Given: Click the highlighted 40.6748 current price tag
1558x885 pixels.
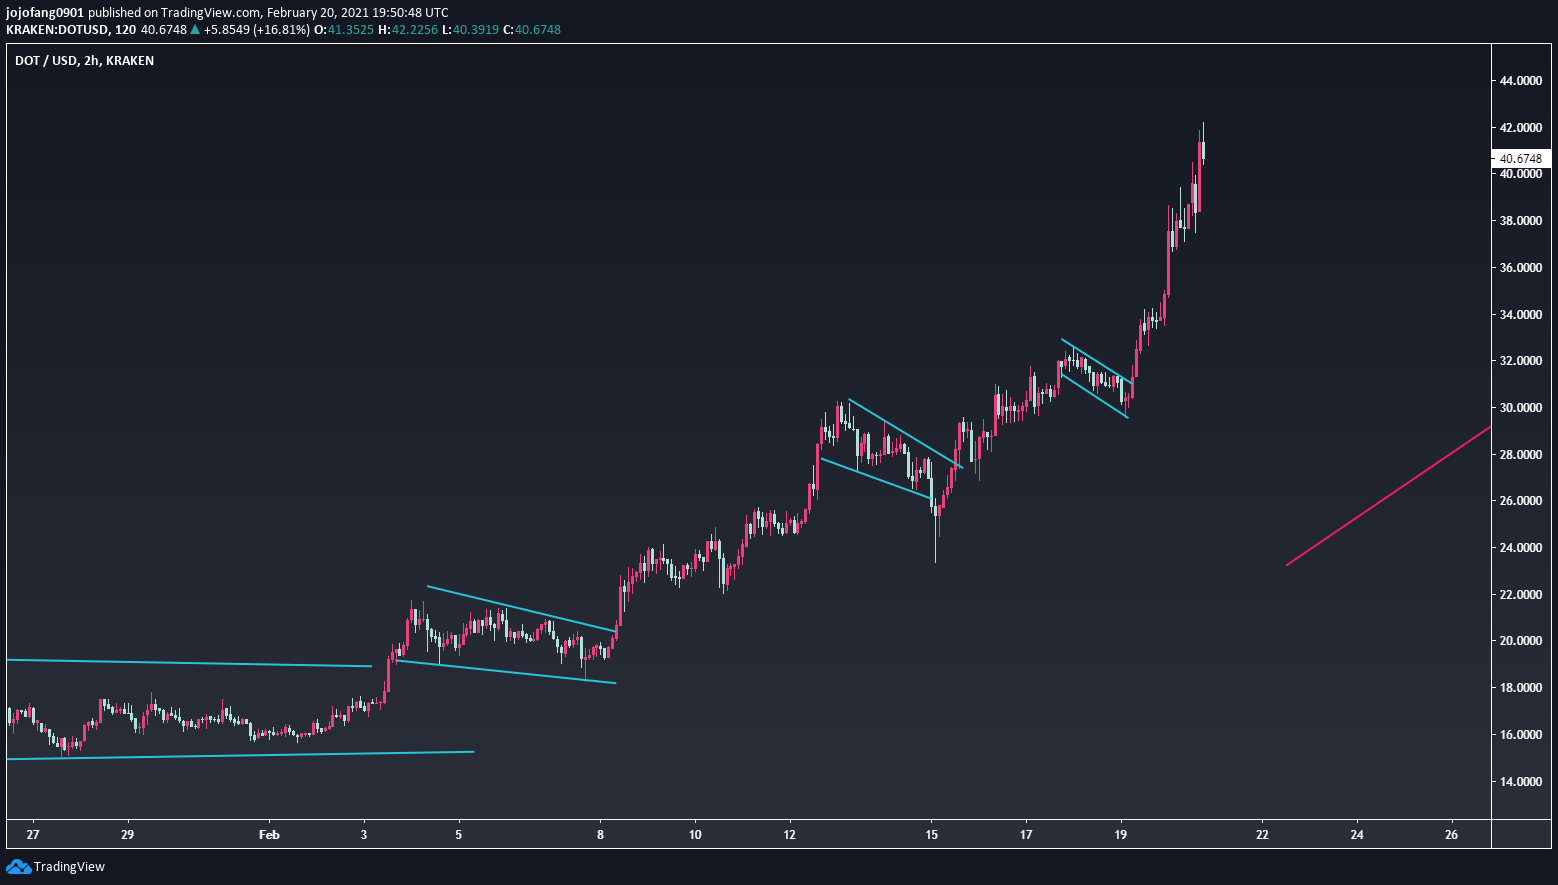Looking at the screenshot, I should point(1521,159).
